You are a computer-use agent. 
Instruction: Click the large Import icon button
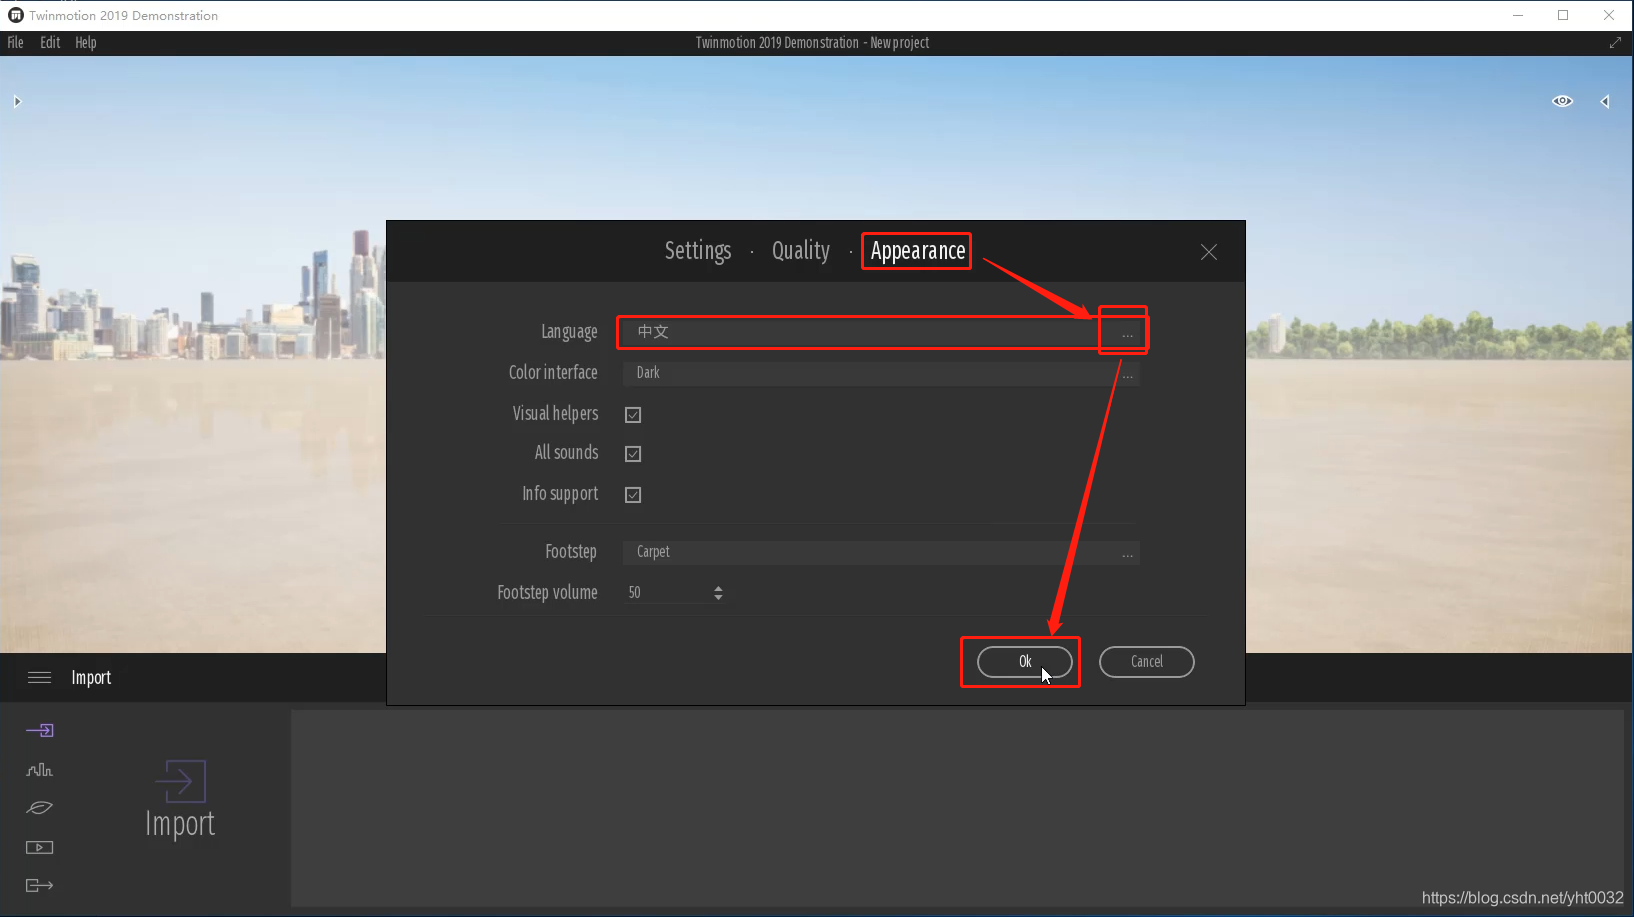pyautogui.click(x=180, y=799)
